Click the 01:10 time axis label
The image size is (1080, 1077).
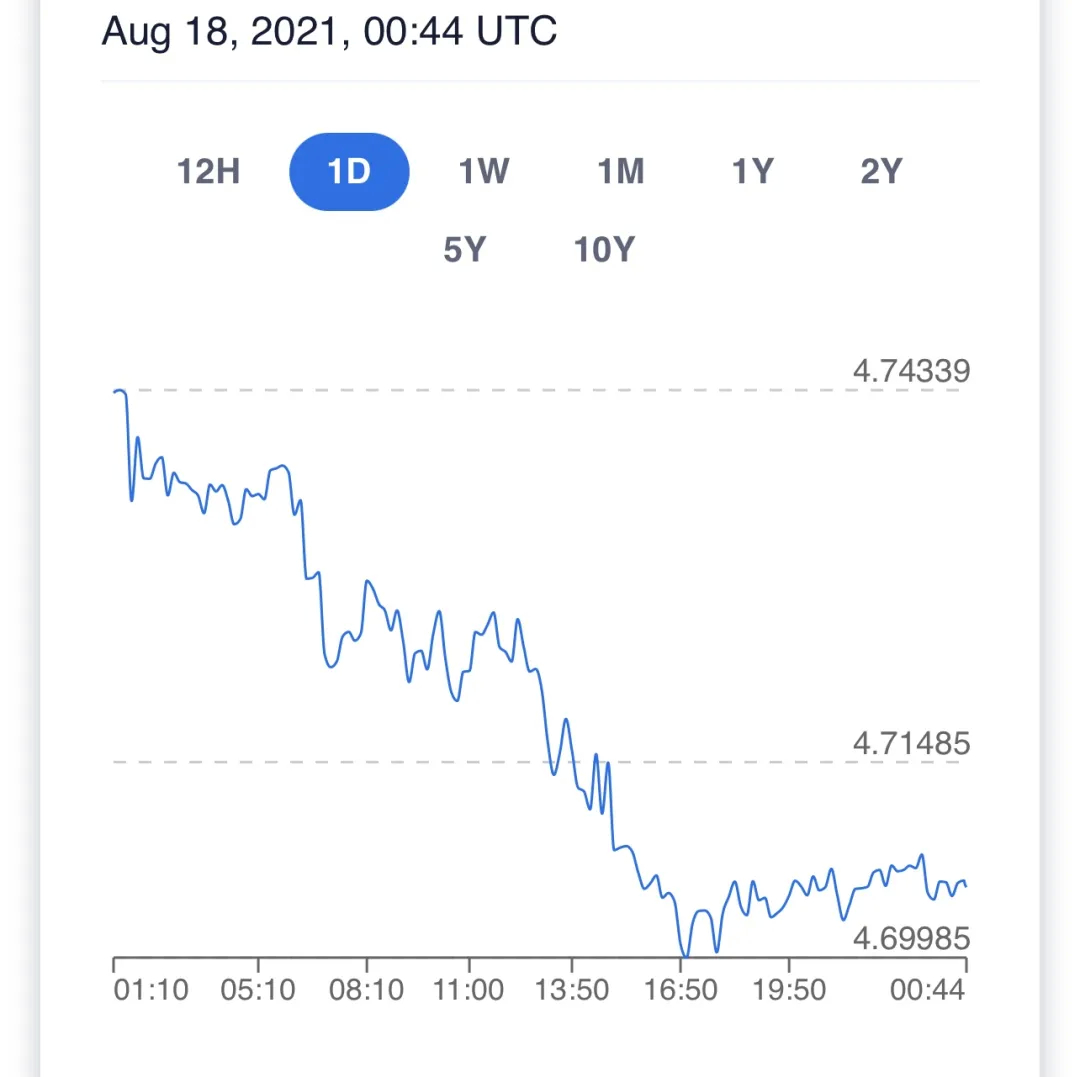click(x=151, y=990)
